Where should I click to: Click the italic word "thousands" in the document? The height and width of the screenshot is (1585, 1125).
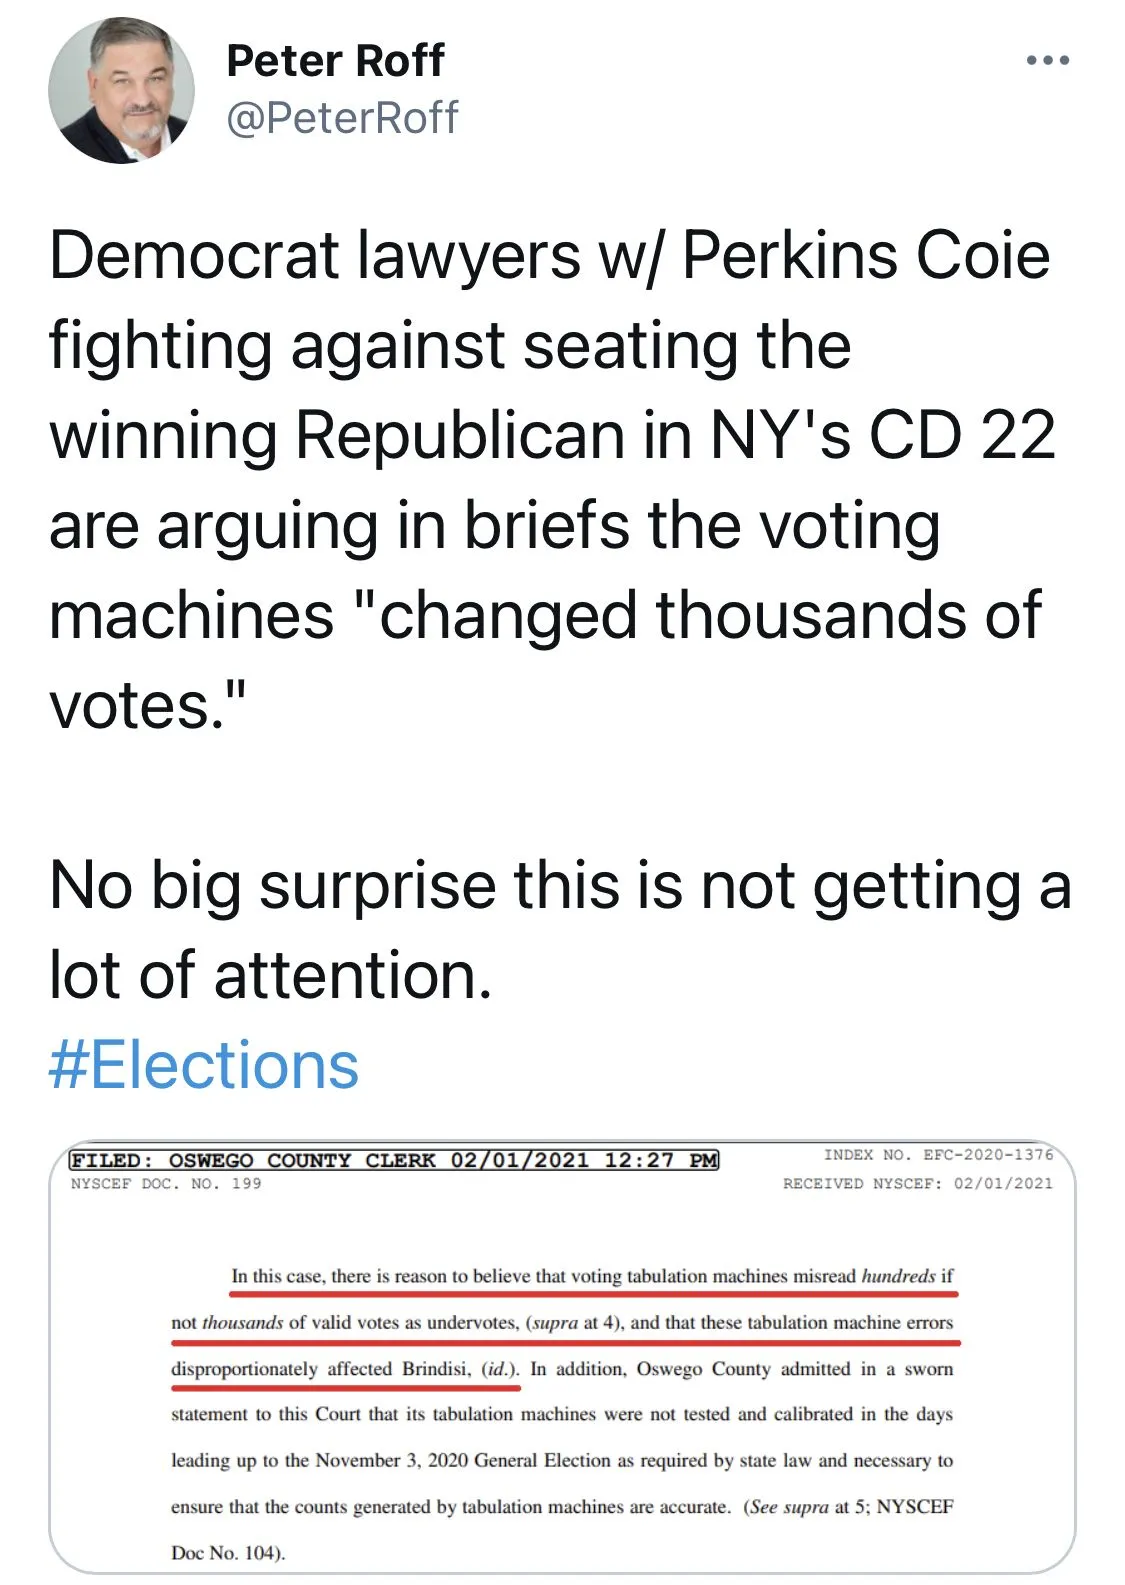pyautogui.click(x=243, y=1322)
